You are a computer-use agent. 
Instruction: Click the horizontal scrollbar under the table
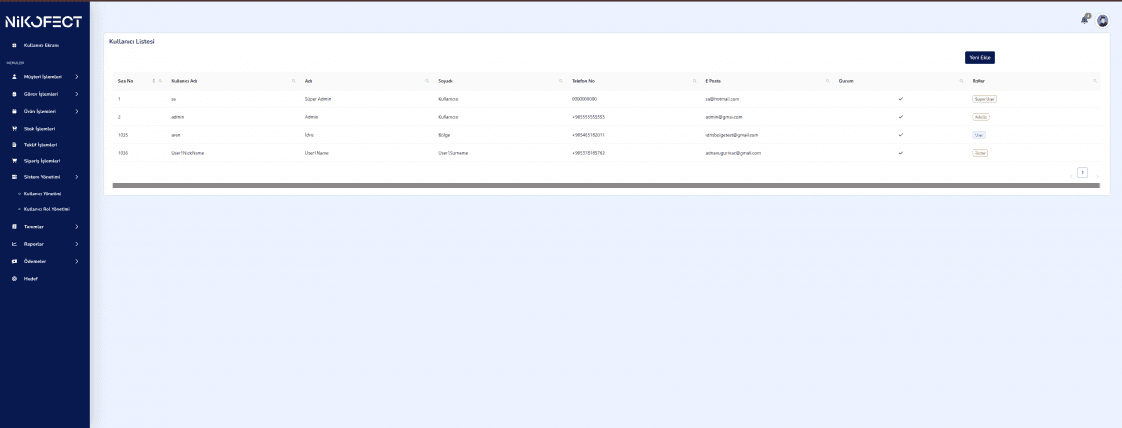[x=606, y=185]
